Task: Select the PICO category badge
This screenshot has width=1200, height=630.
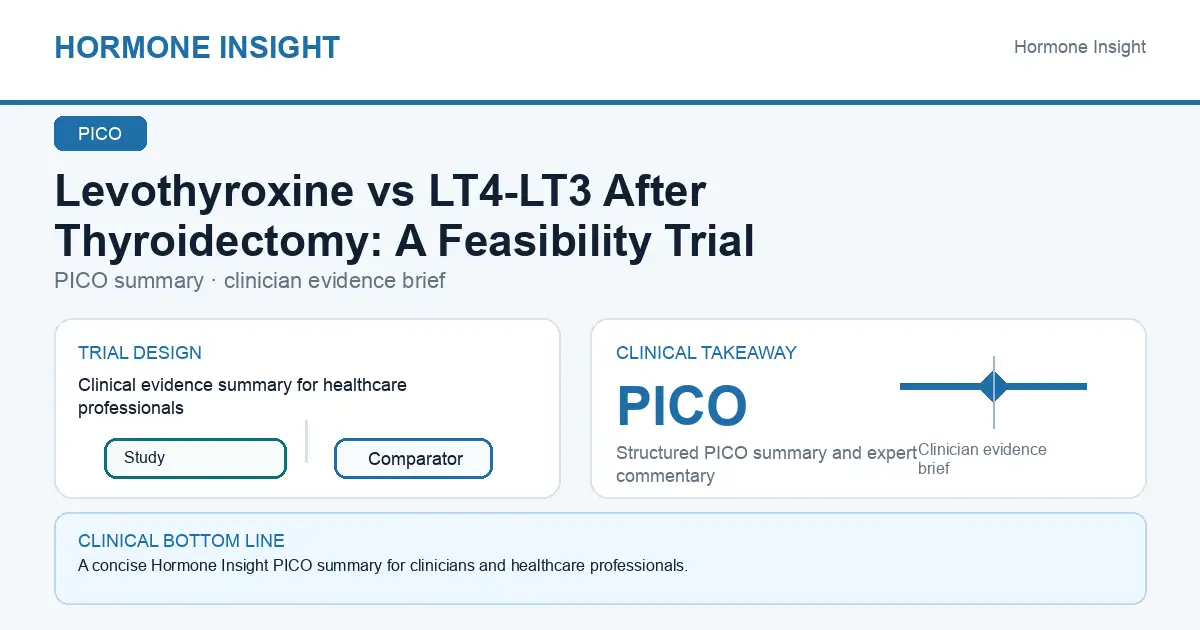Action: click(100, 134)
